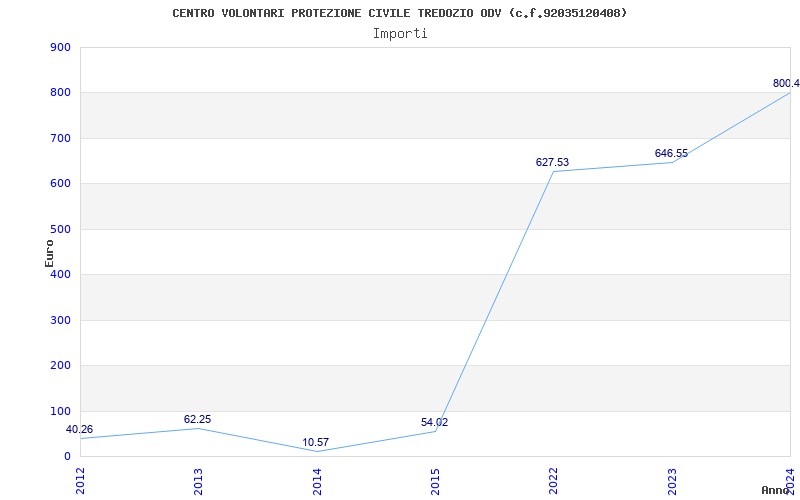Click the 600 y-axis tick label
Image resolution: width=800 pixels, height=500 pixels.
click(60, 184)
